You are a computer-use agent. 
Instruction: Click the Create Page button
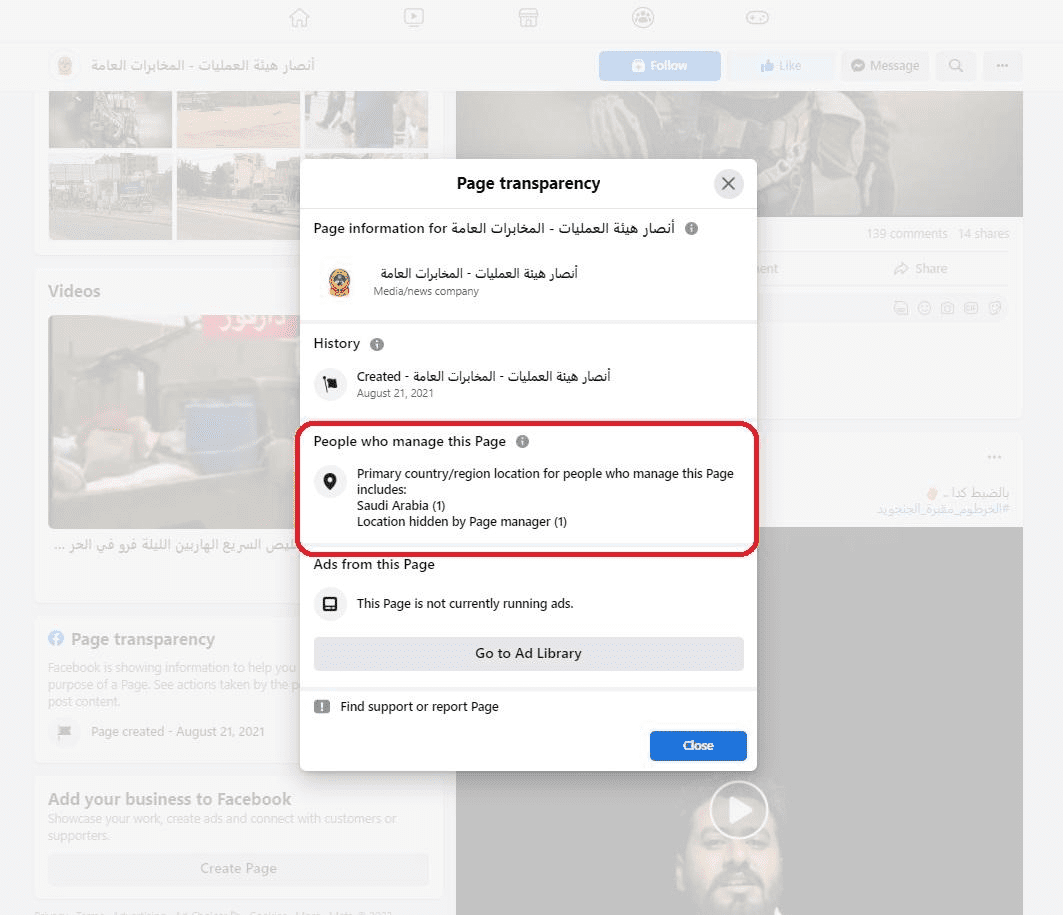tap(238, 869)
